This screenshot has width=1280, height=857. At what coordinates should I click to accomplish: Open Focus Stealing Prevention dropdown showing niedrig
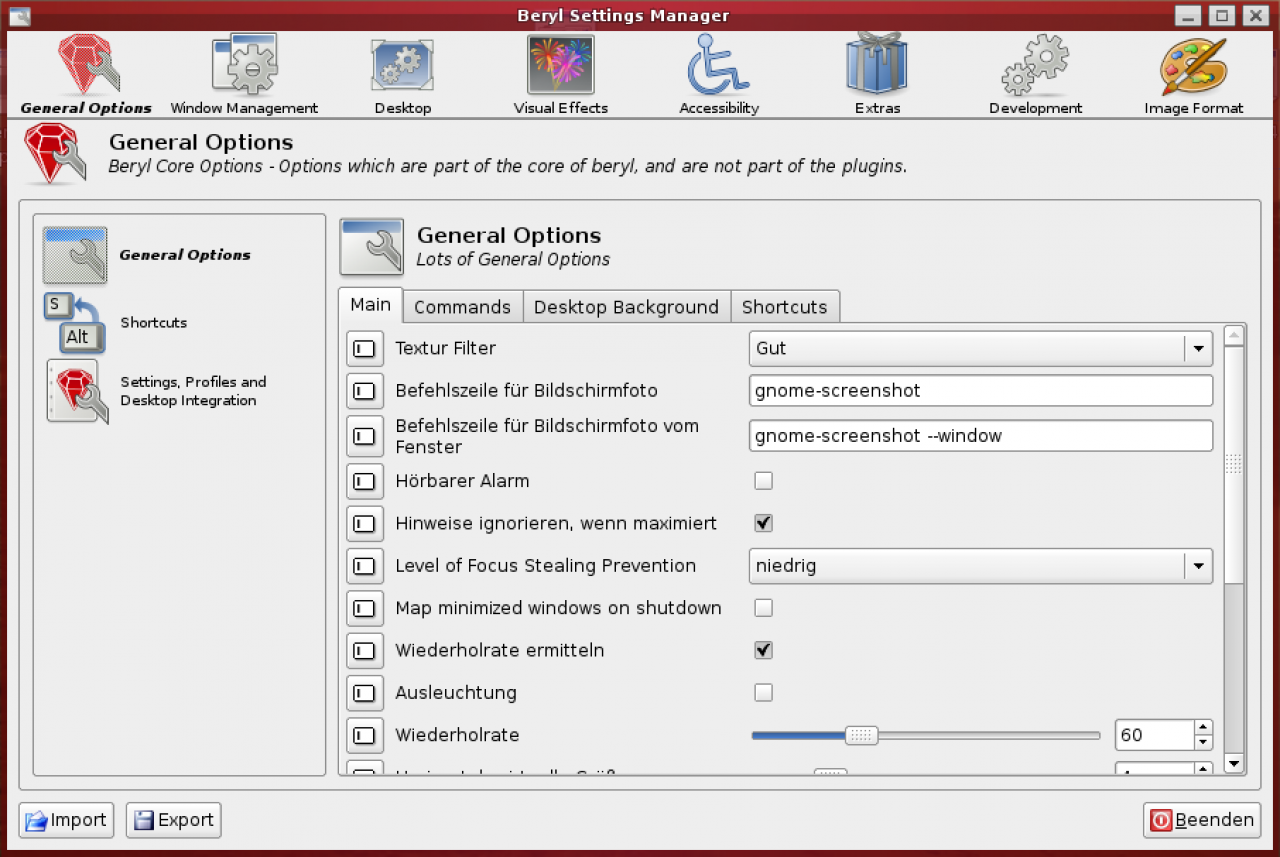pyautogui.click(x=981, y=566)
